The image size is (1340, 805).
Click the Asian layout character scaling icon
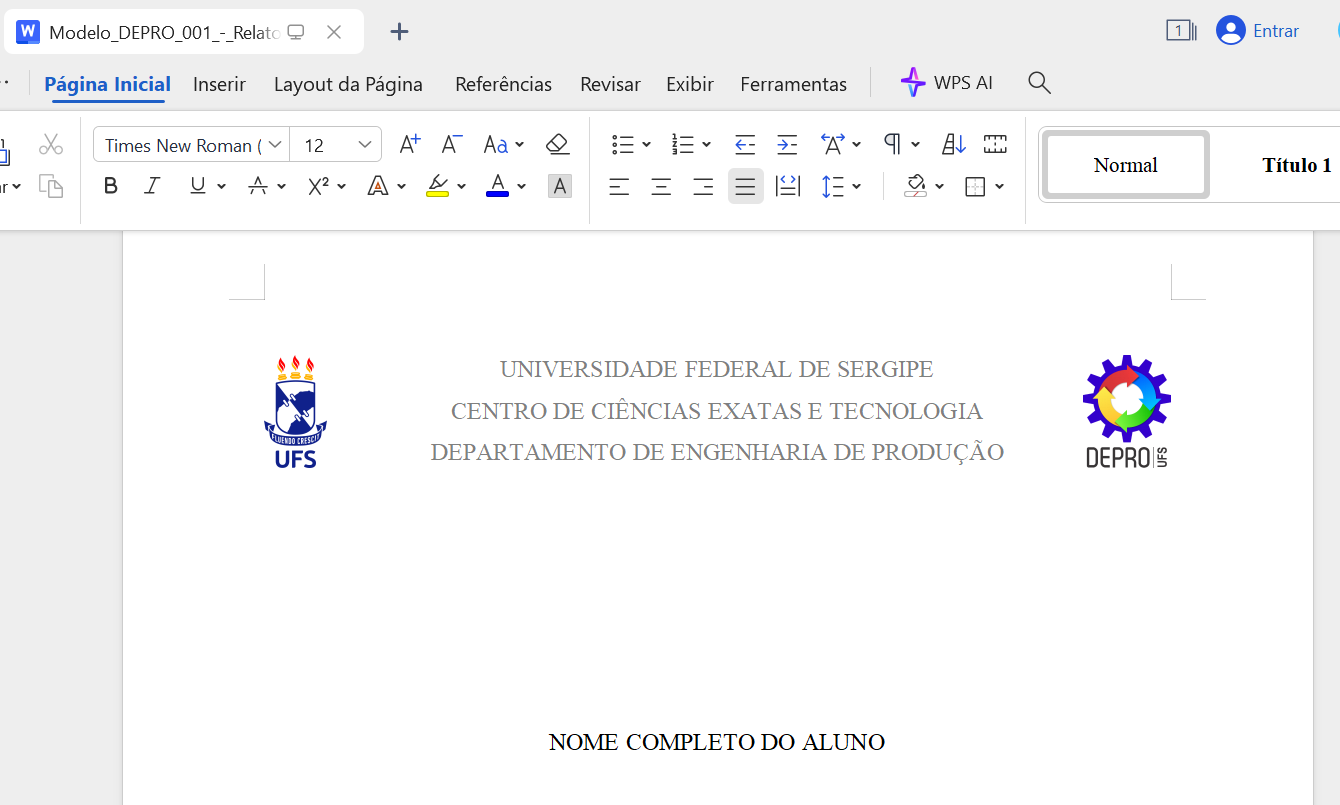click(833, 145)
